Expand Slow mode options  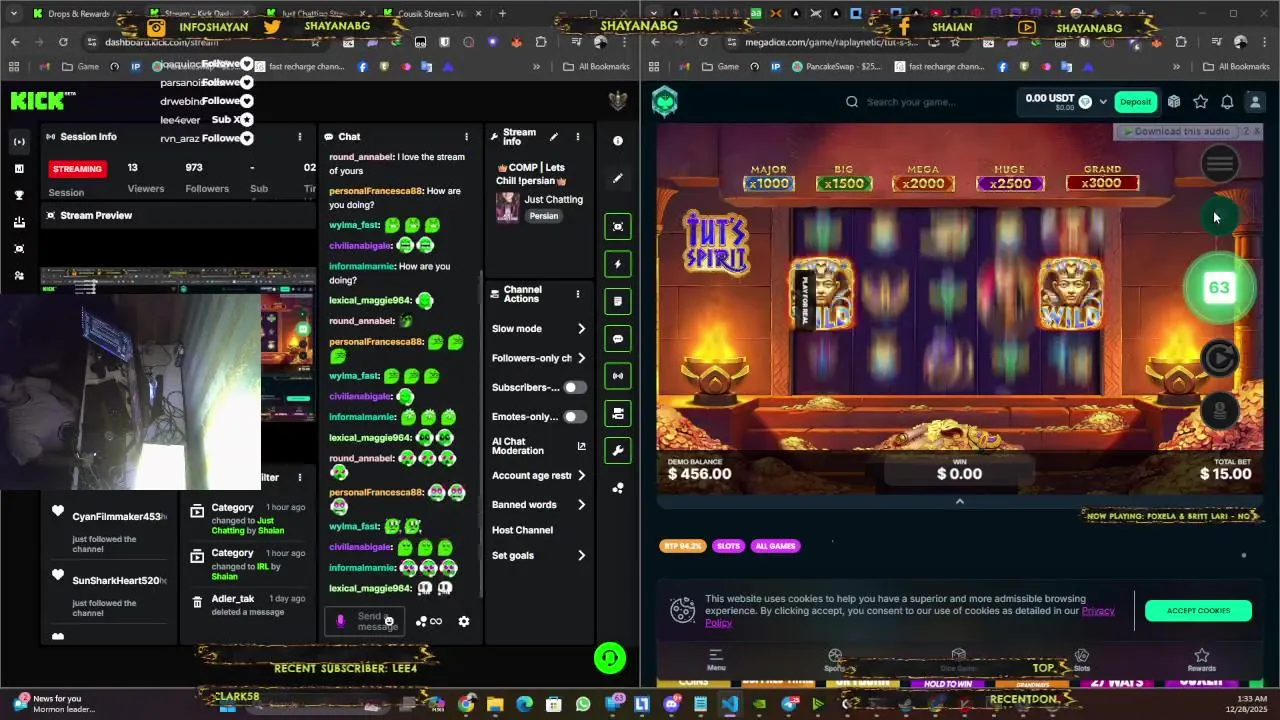point(581,329)
